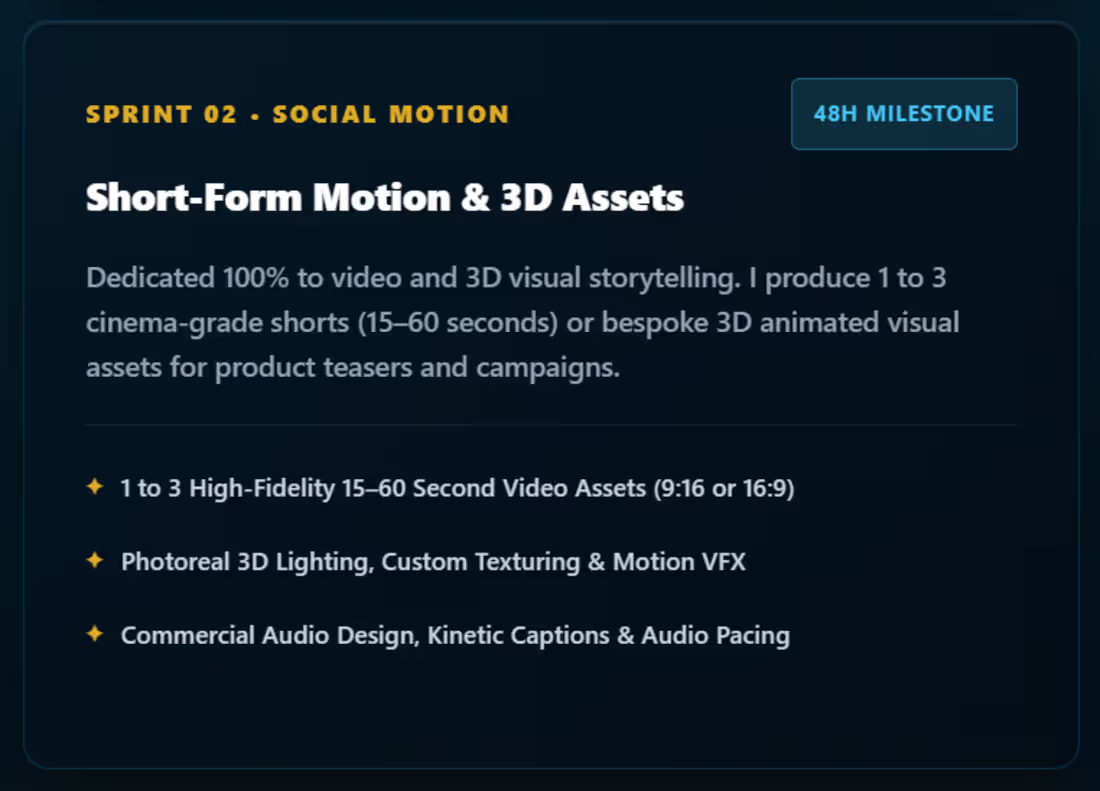The width and height of the screenshot is (1100, 791).
Task: Select 'Photoreal 3D Lighting, Custom Texturing & Motion VFX'
Action: point(433,562)
